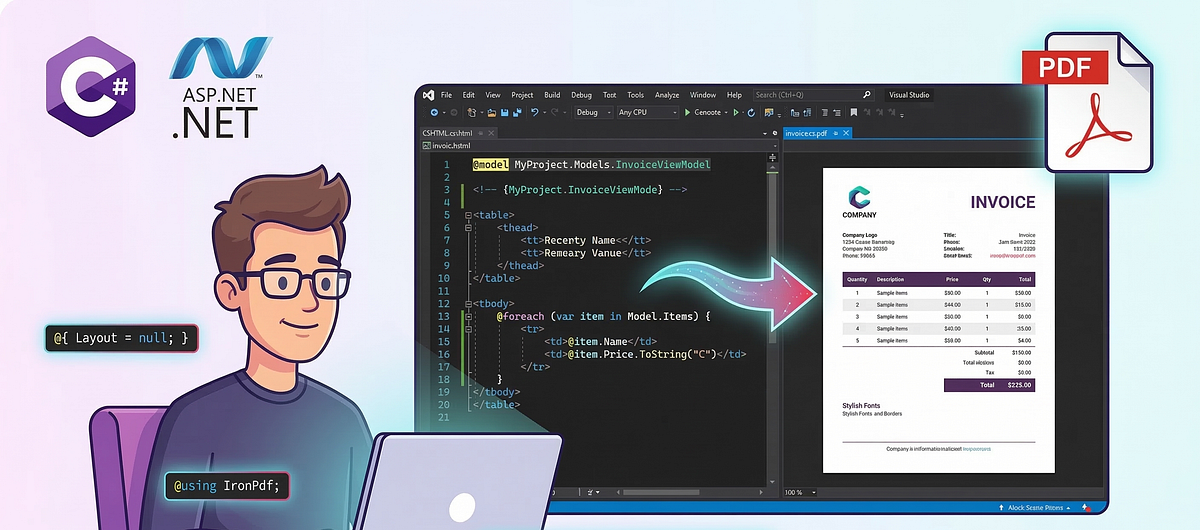Click the navigate backward toolbar icon

tap(434, 112)
